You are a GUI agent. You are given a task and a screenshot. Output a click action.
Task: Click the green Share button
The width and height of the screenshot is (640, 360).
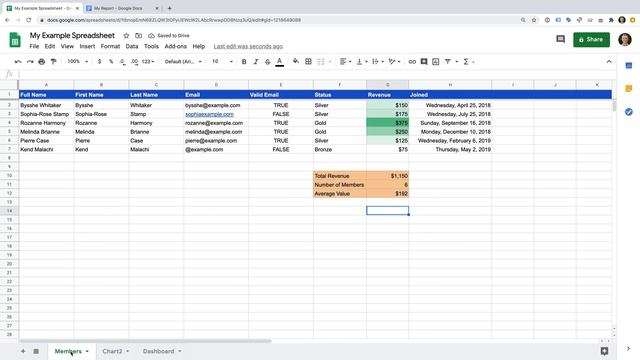[591, 40]
